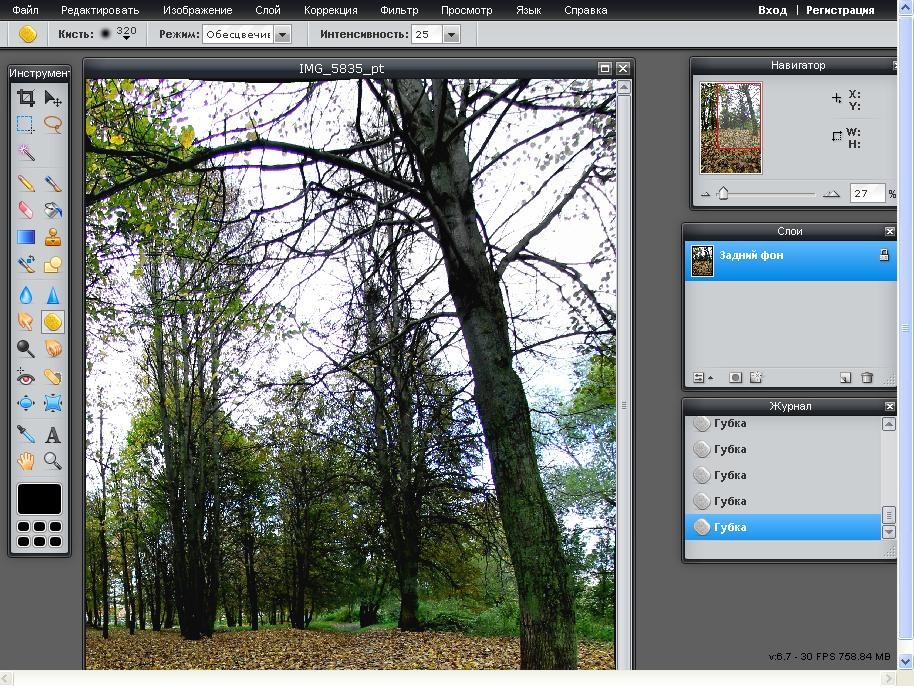Click the Вход login link
914x691 pixels.
pos(772,10)
